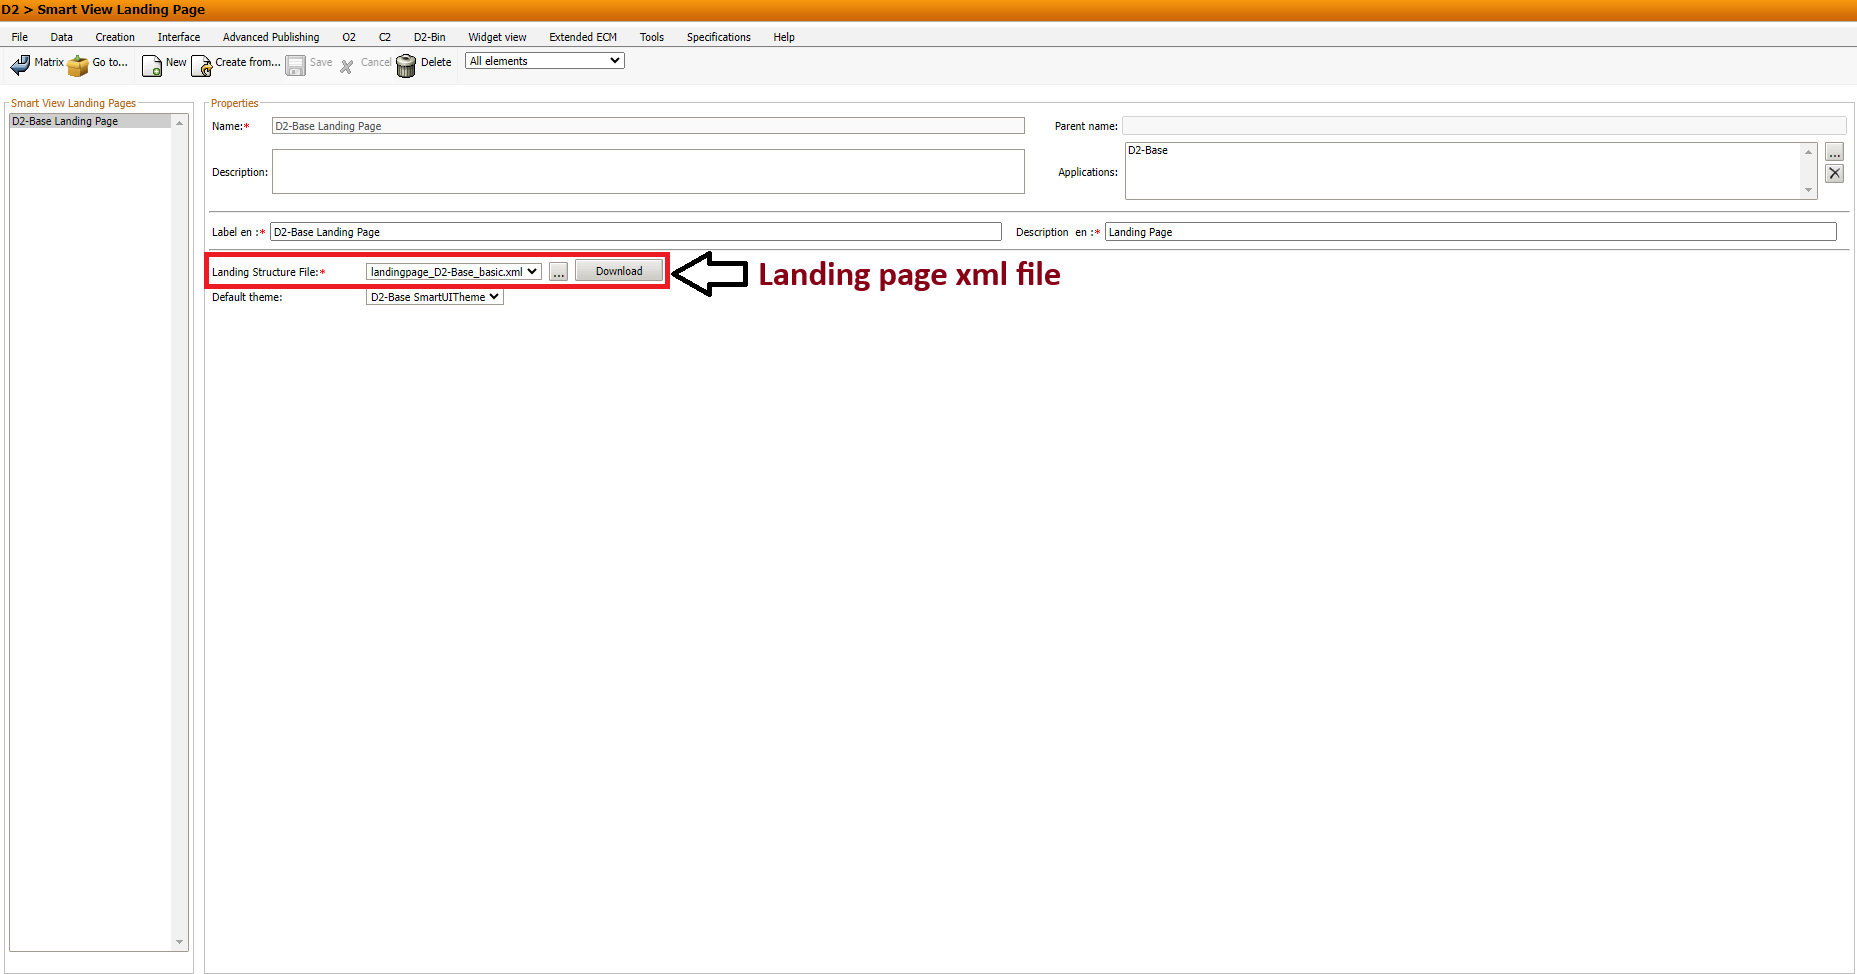Viewport: 1857px width, 974px height.
Task: Click the landing pages list up arrow
Action: pos(180,122)
